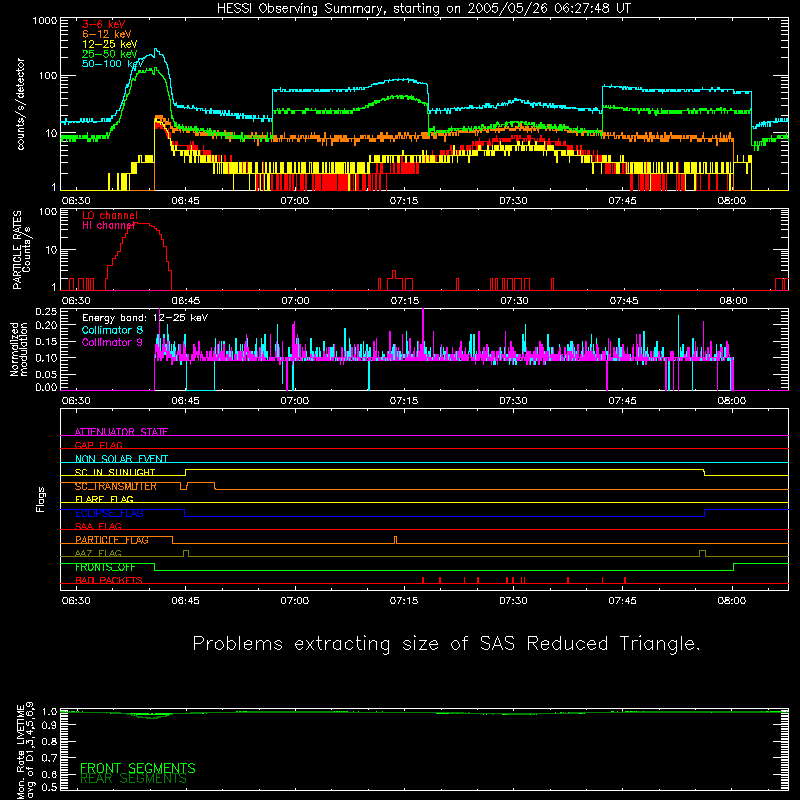Click the 06:45 time label under Flags plot

185,601
